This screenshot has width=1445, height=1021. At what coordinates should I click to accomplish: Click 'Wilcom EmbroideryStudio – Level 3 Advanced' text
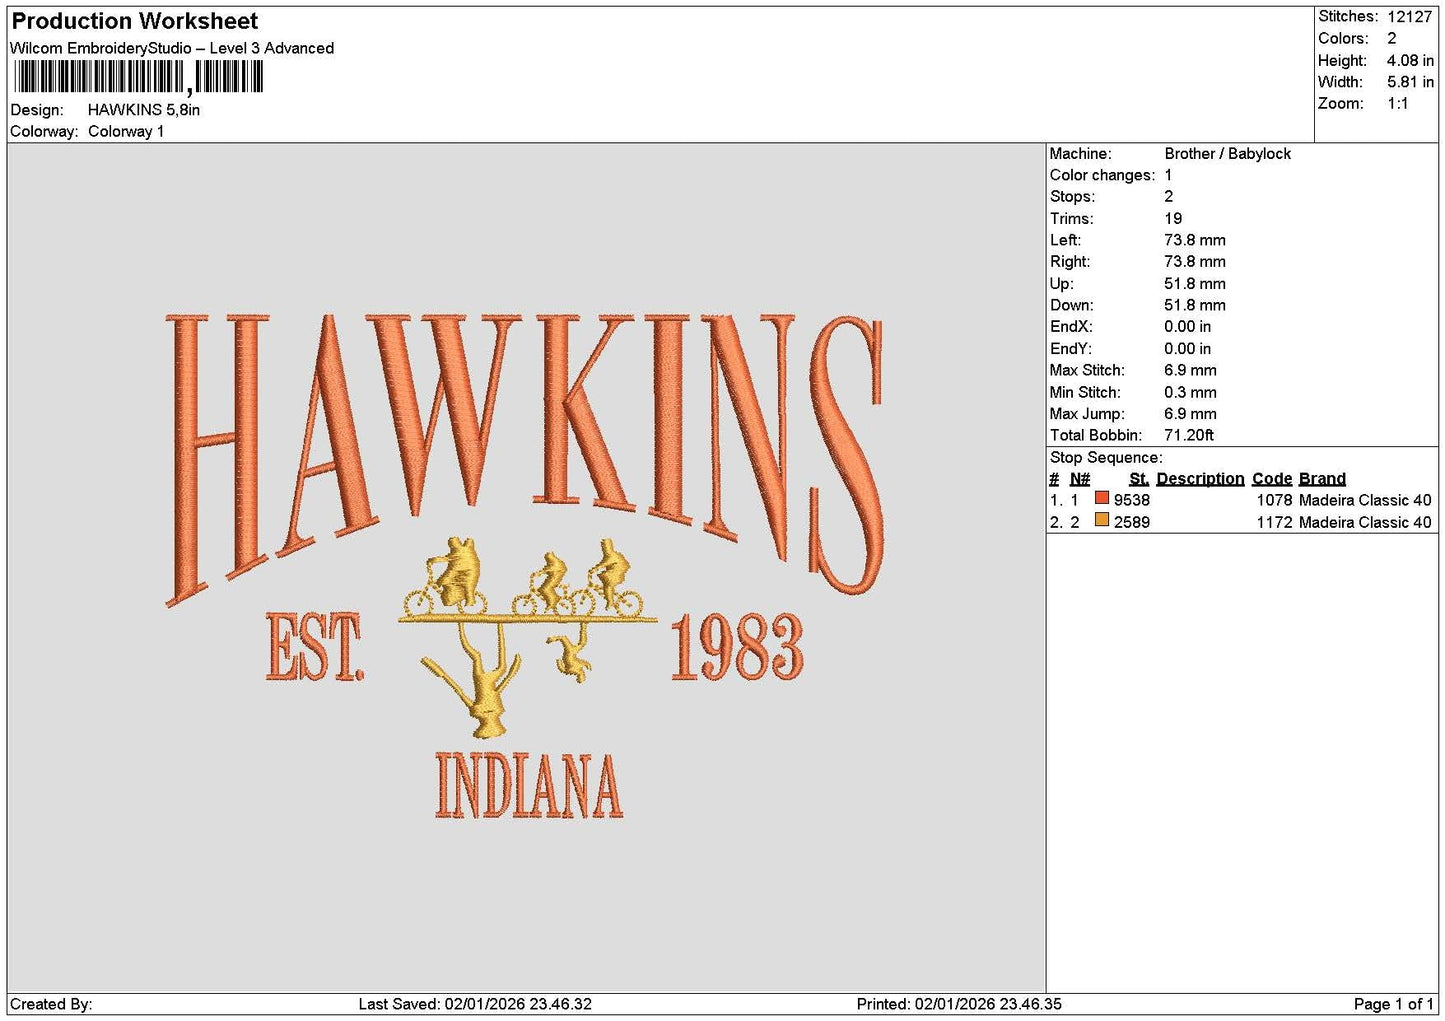(x=172, y=48)
